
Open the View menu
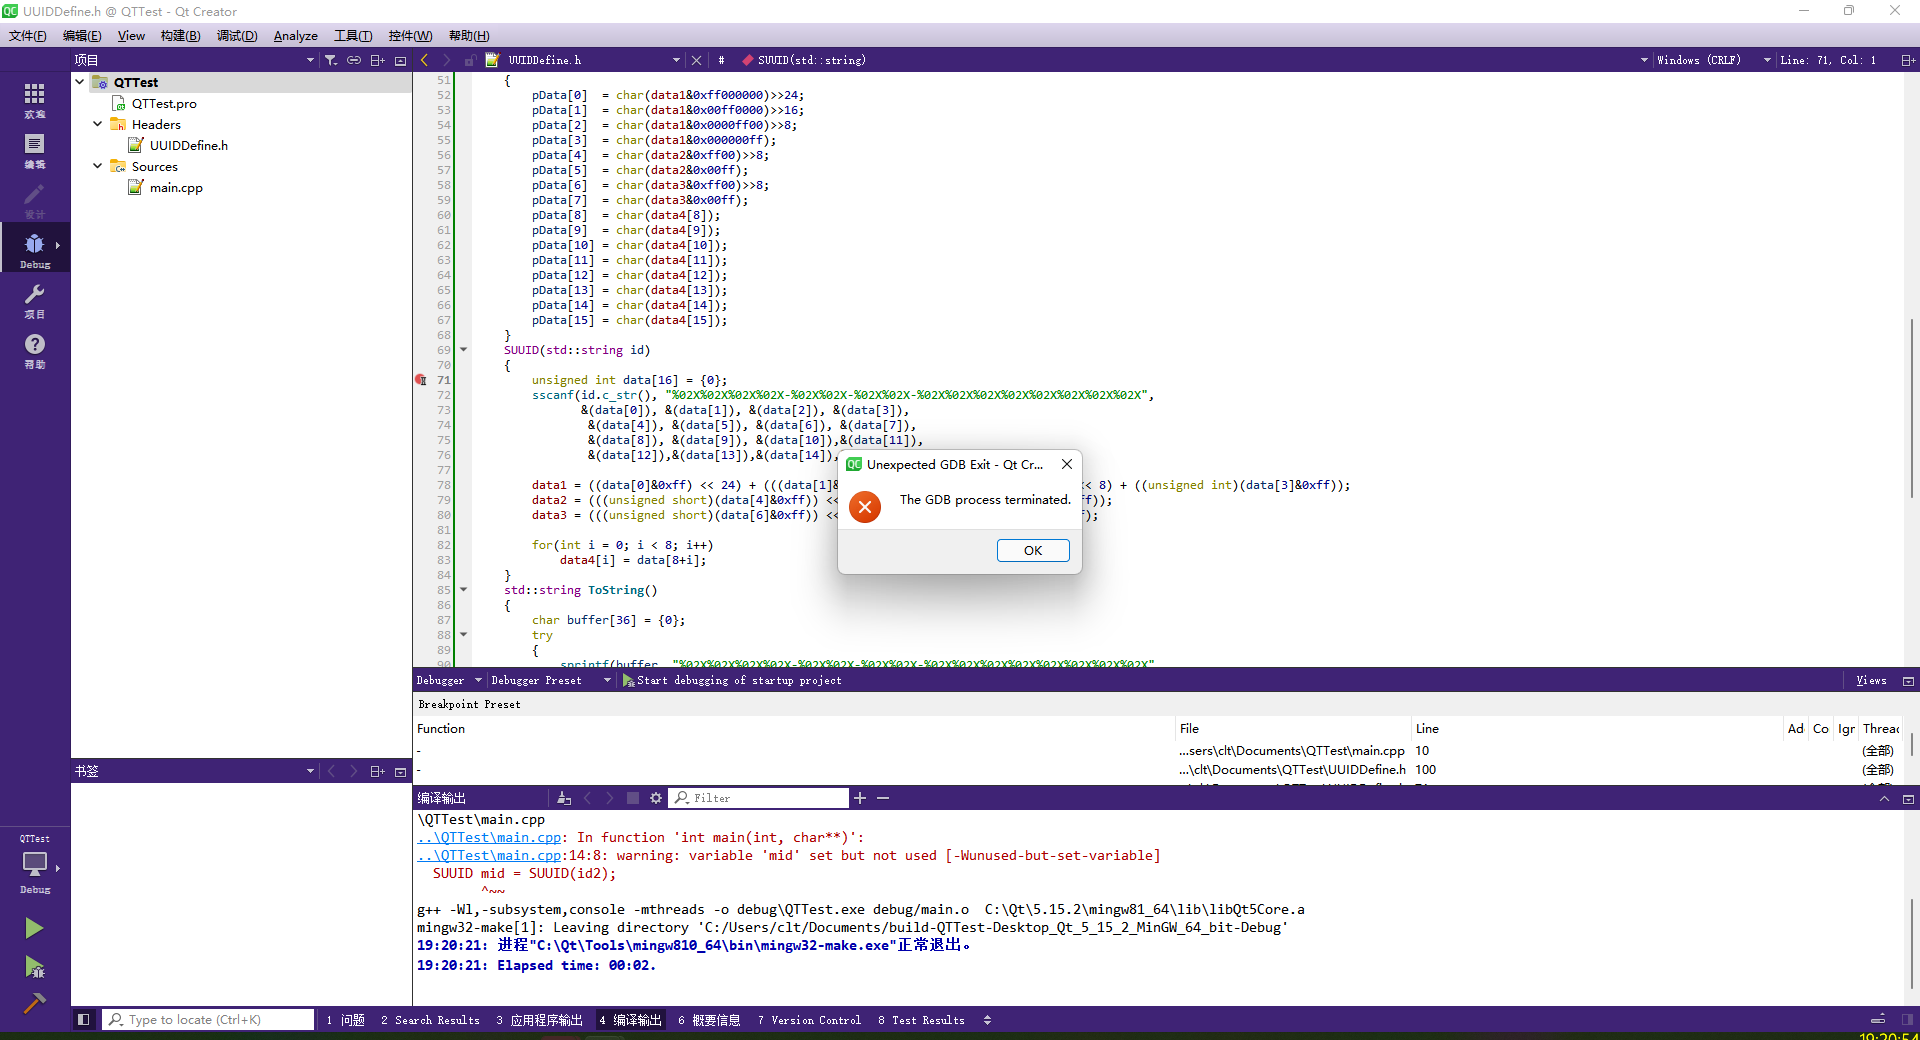tap(131, 36)
